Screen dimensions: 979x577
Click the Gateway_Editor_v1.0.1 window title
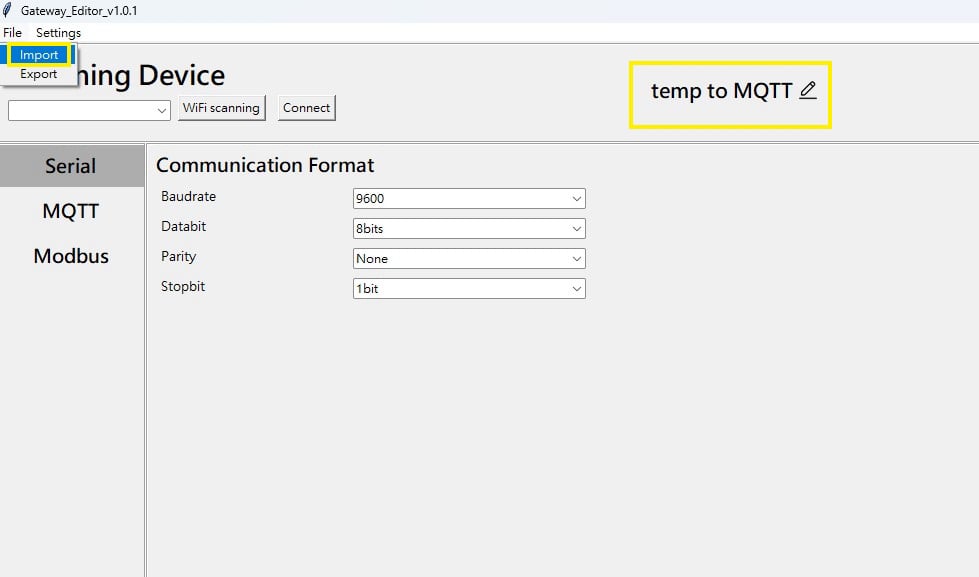click(x=79, y=10)
